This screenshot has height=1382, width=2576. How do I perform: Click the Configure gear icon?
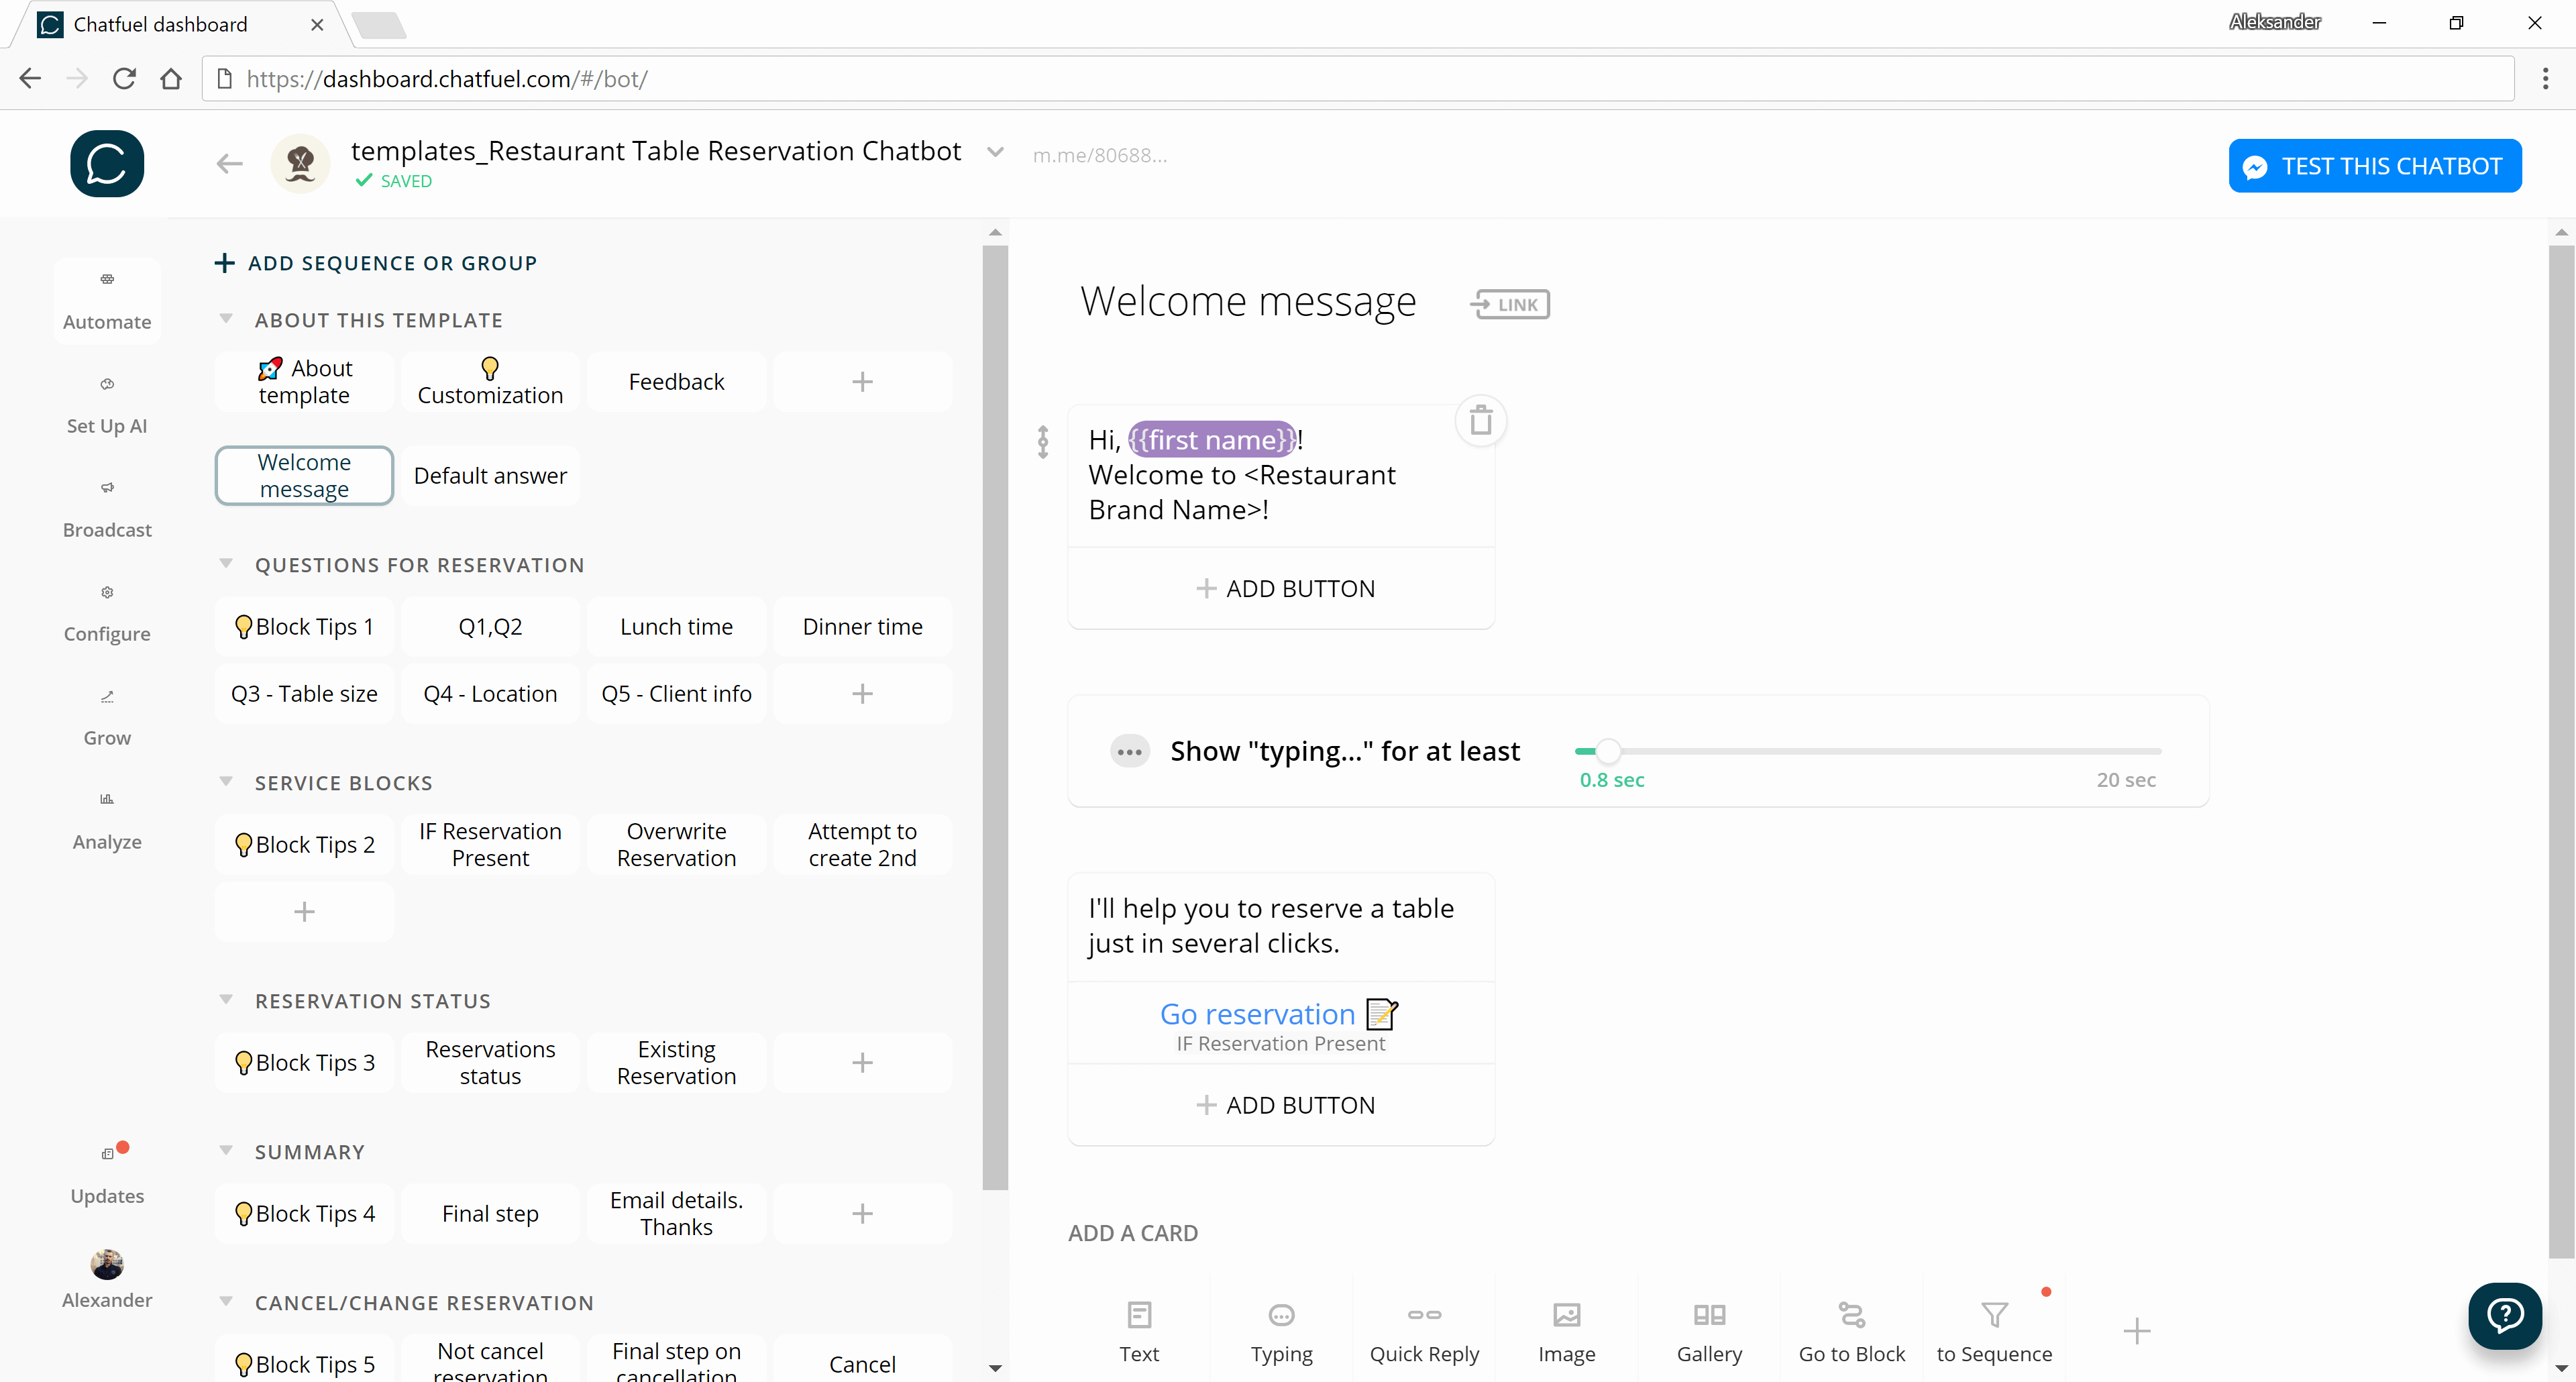click(107, 593)
